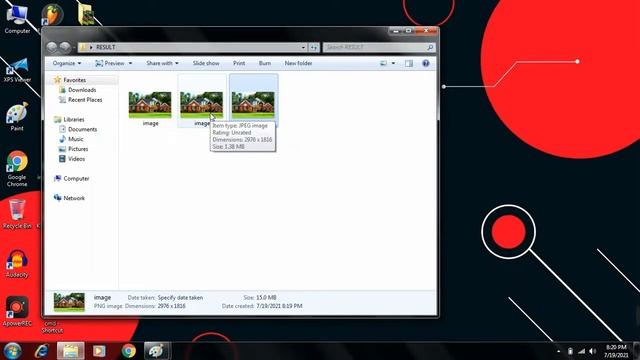Viewport: 640px width, 360px height.
Task: Click the search magnifier icon
Action: click(x=430, y=47)
